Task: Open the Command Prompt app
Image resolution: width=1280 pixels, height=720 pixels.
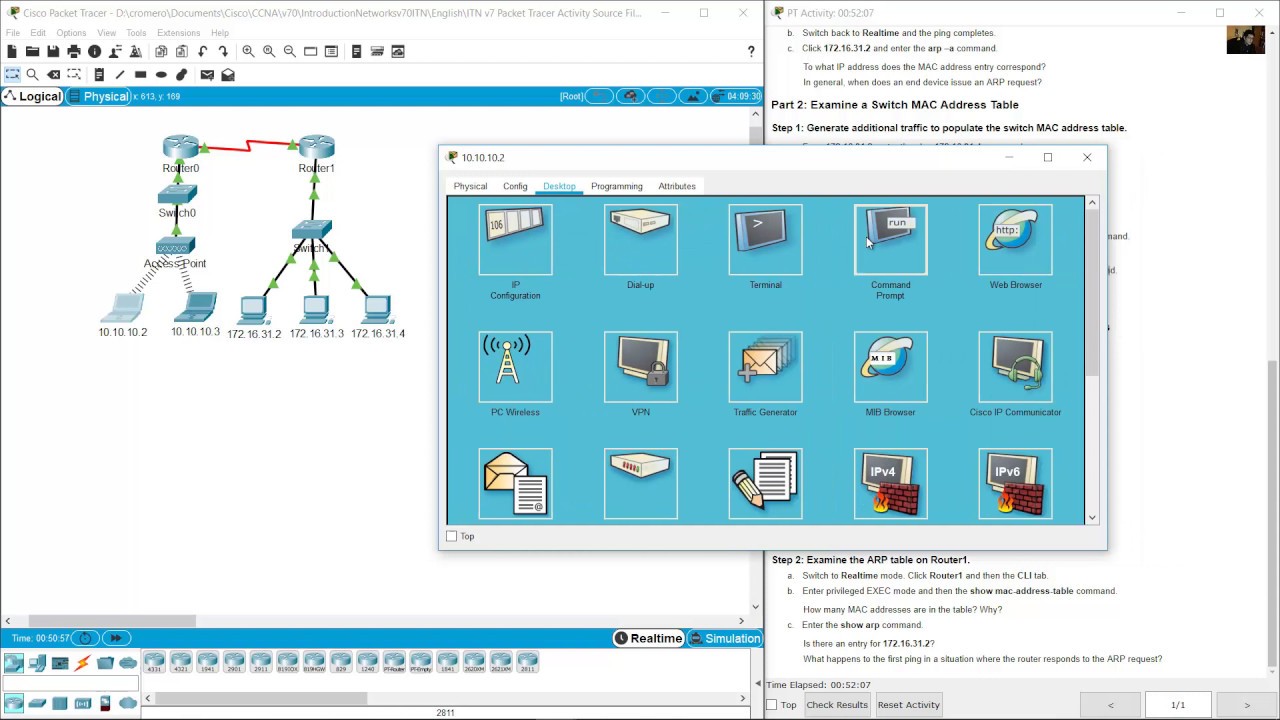Action: pos(891,240)
